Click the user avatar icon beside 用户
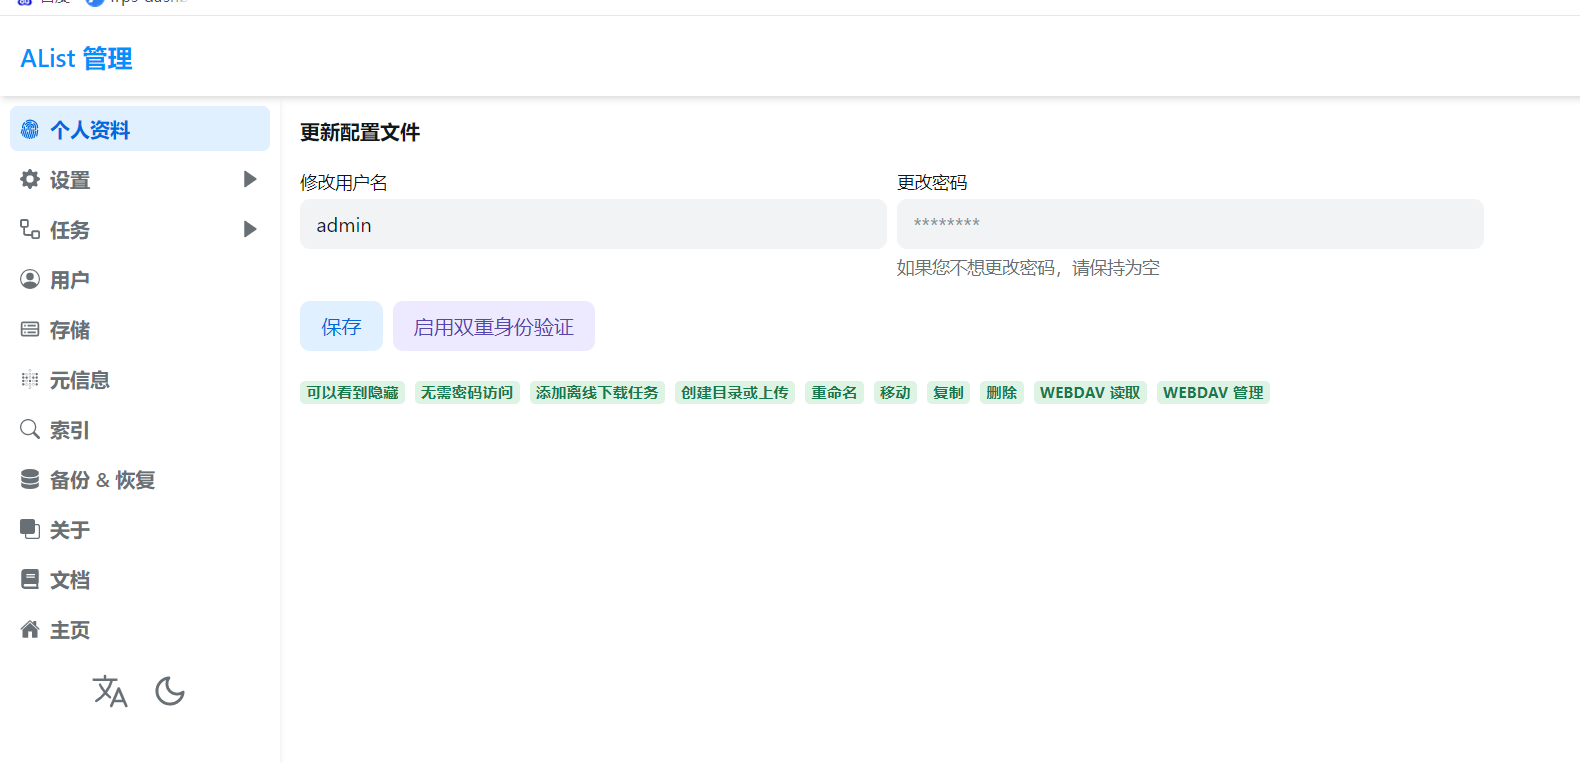 point(30,279)
